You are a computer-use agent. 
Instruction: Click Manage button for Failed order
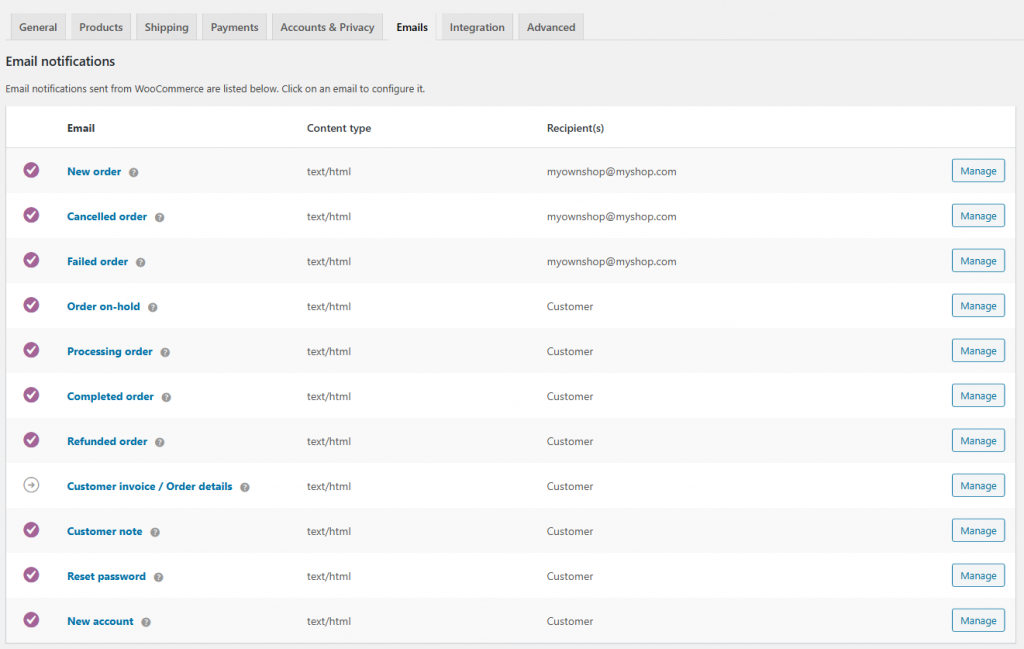(x=978, y=261)
